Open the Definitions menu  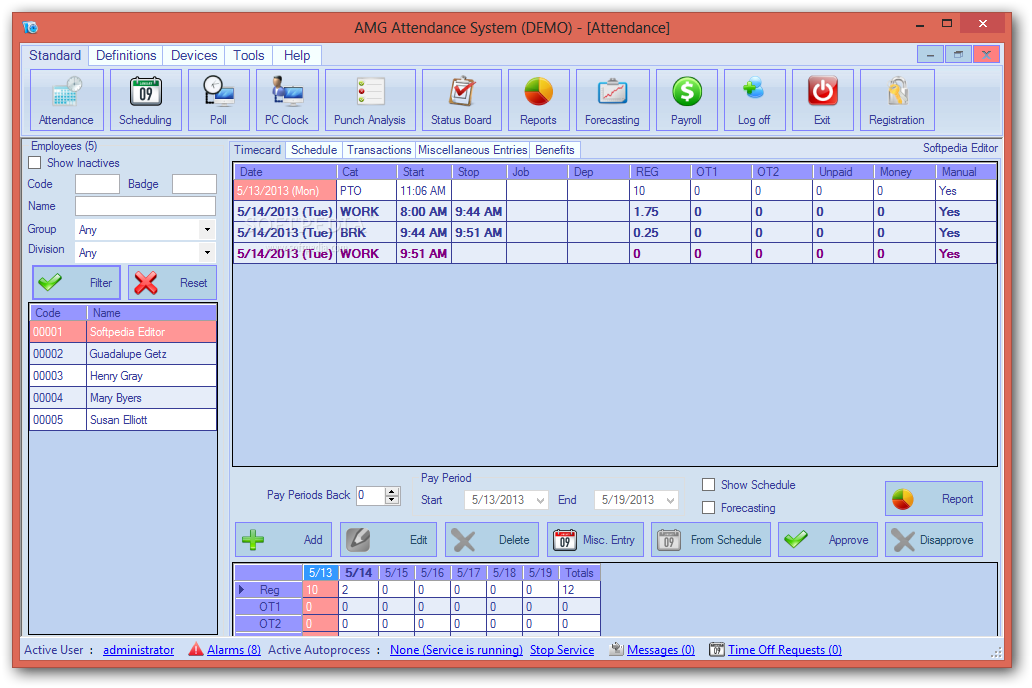click(126, 55)
